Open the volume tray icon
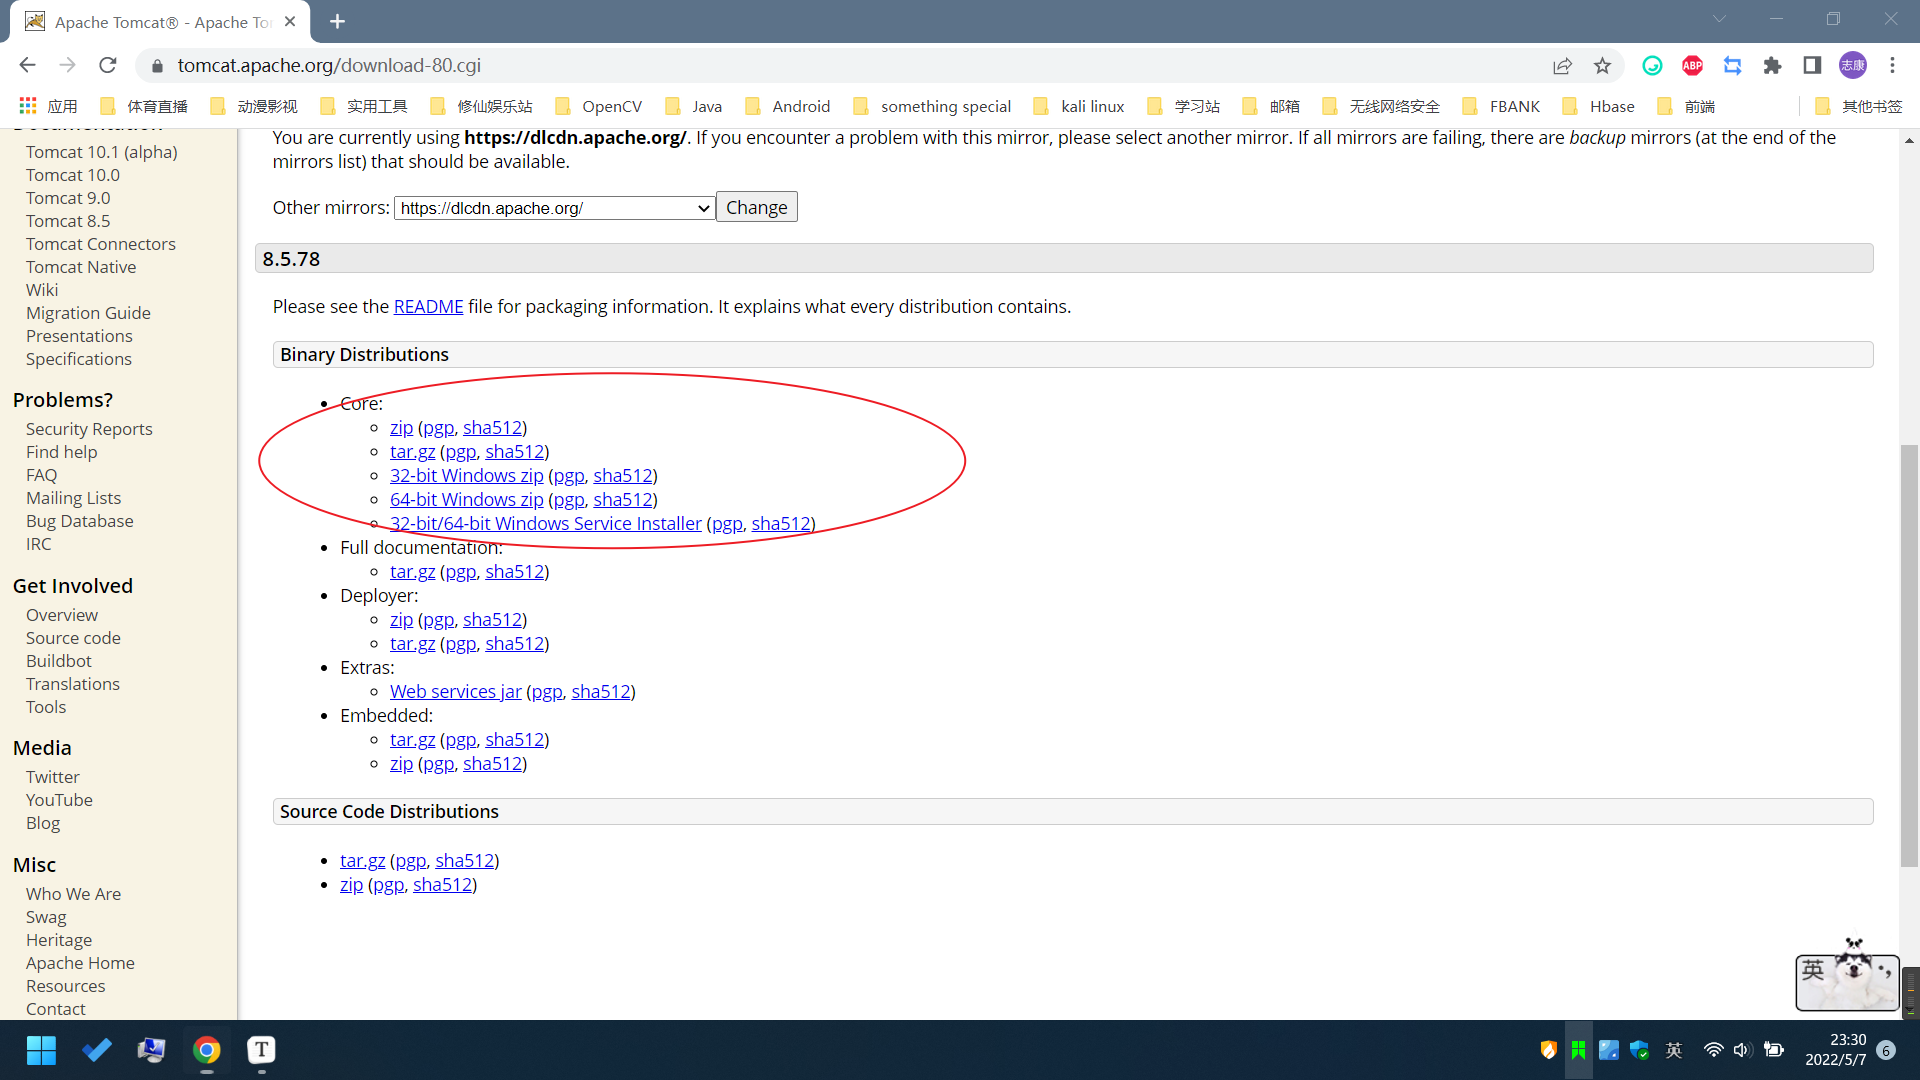The width and height of the screenshot is (1920, 1080). pos(1742,1050)
